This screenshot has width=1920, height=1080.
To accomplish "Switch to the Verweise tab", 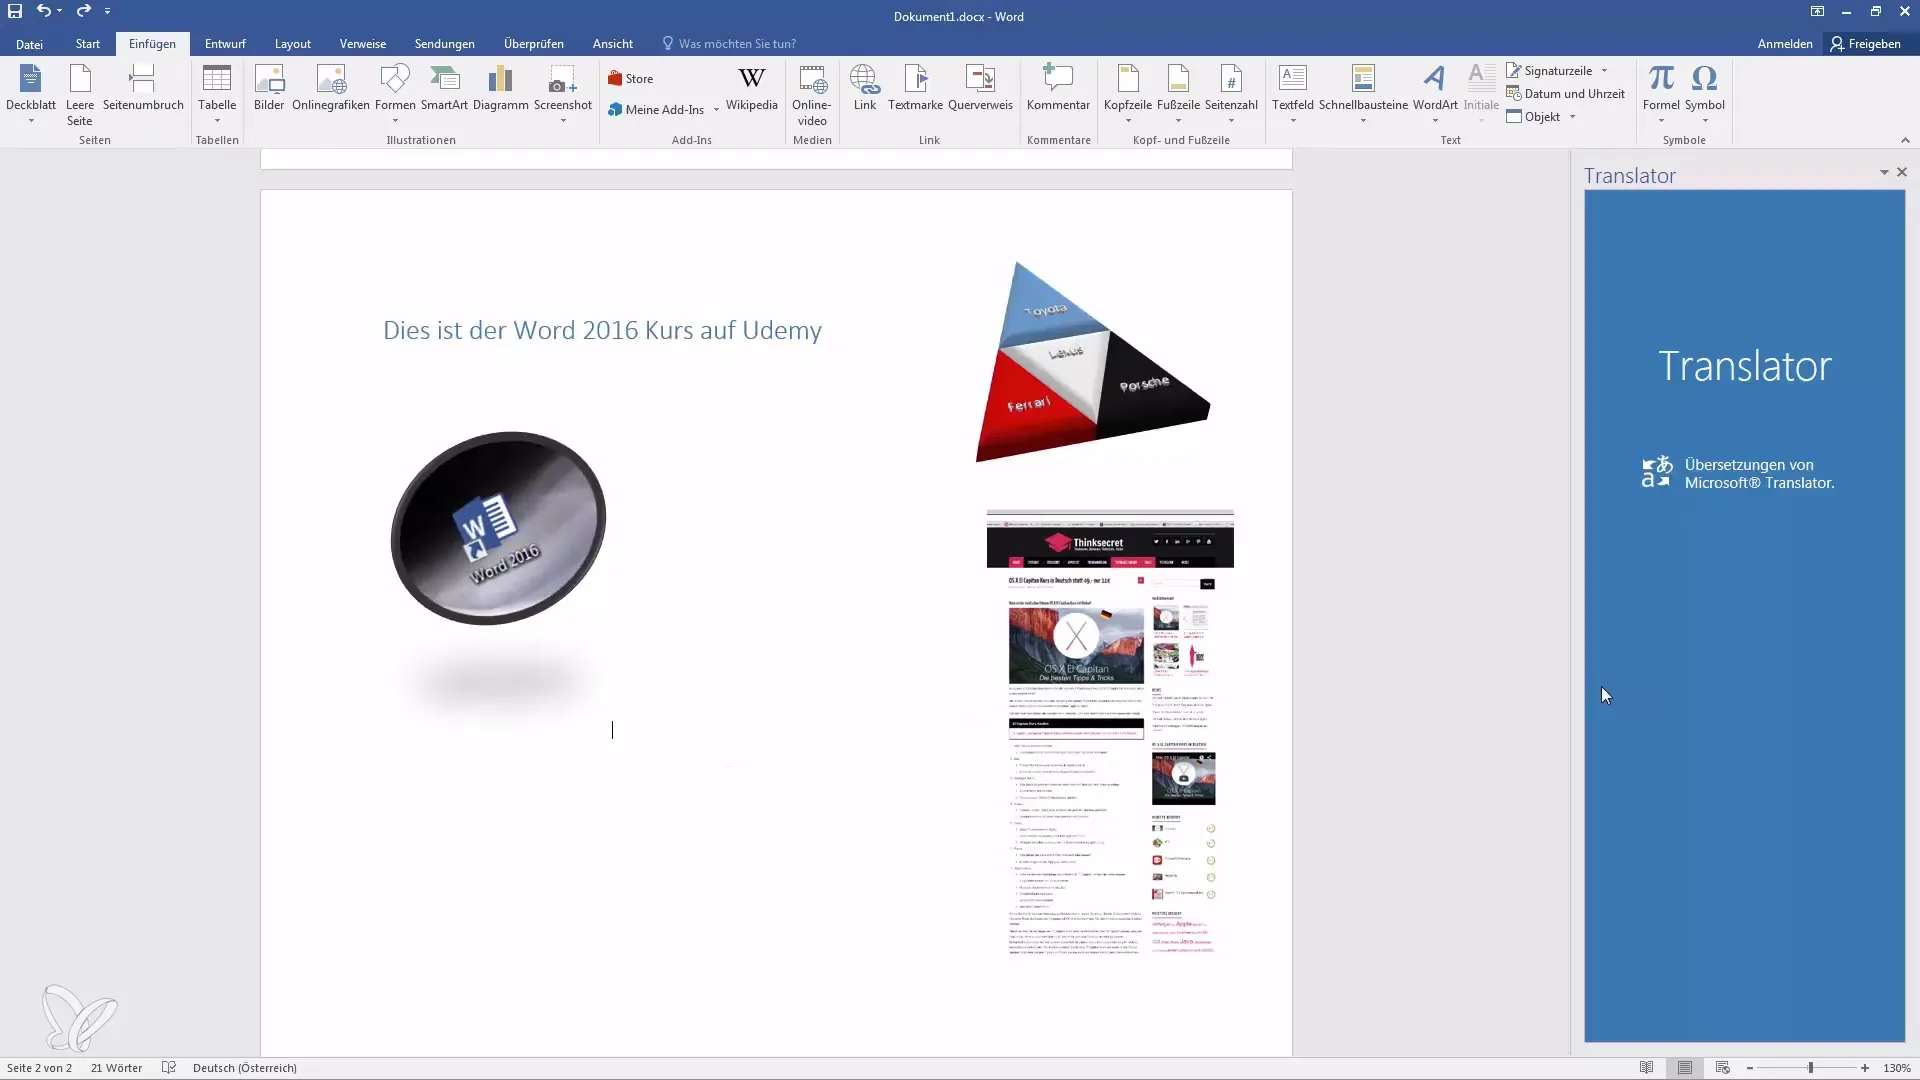I will [363, 44].
